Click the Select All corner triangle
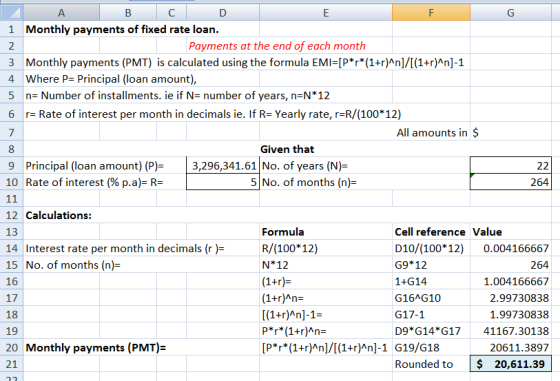This screenshot has width=560, height=381. [x=12, y=13]
